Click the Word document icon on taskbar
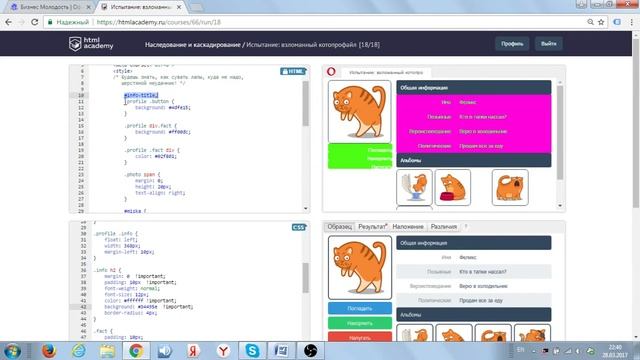 tap(281, 351)
